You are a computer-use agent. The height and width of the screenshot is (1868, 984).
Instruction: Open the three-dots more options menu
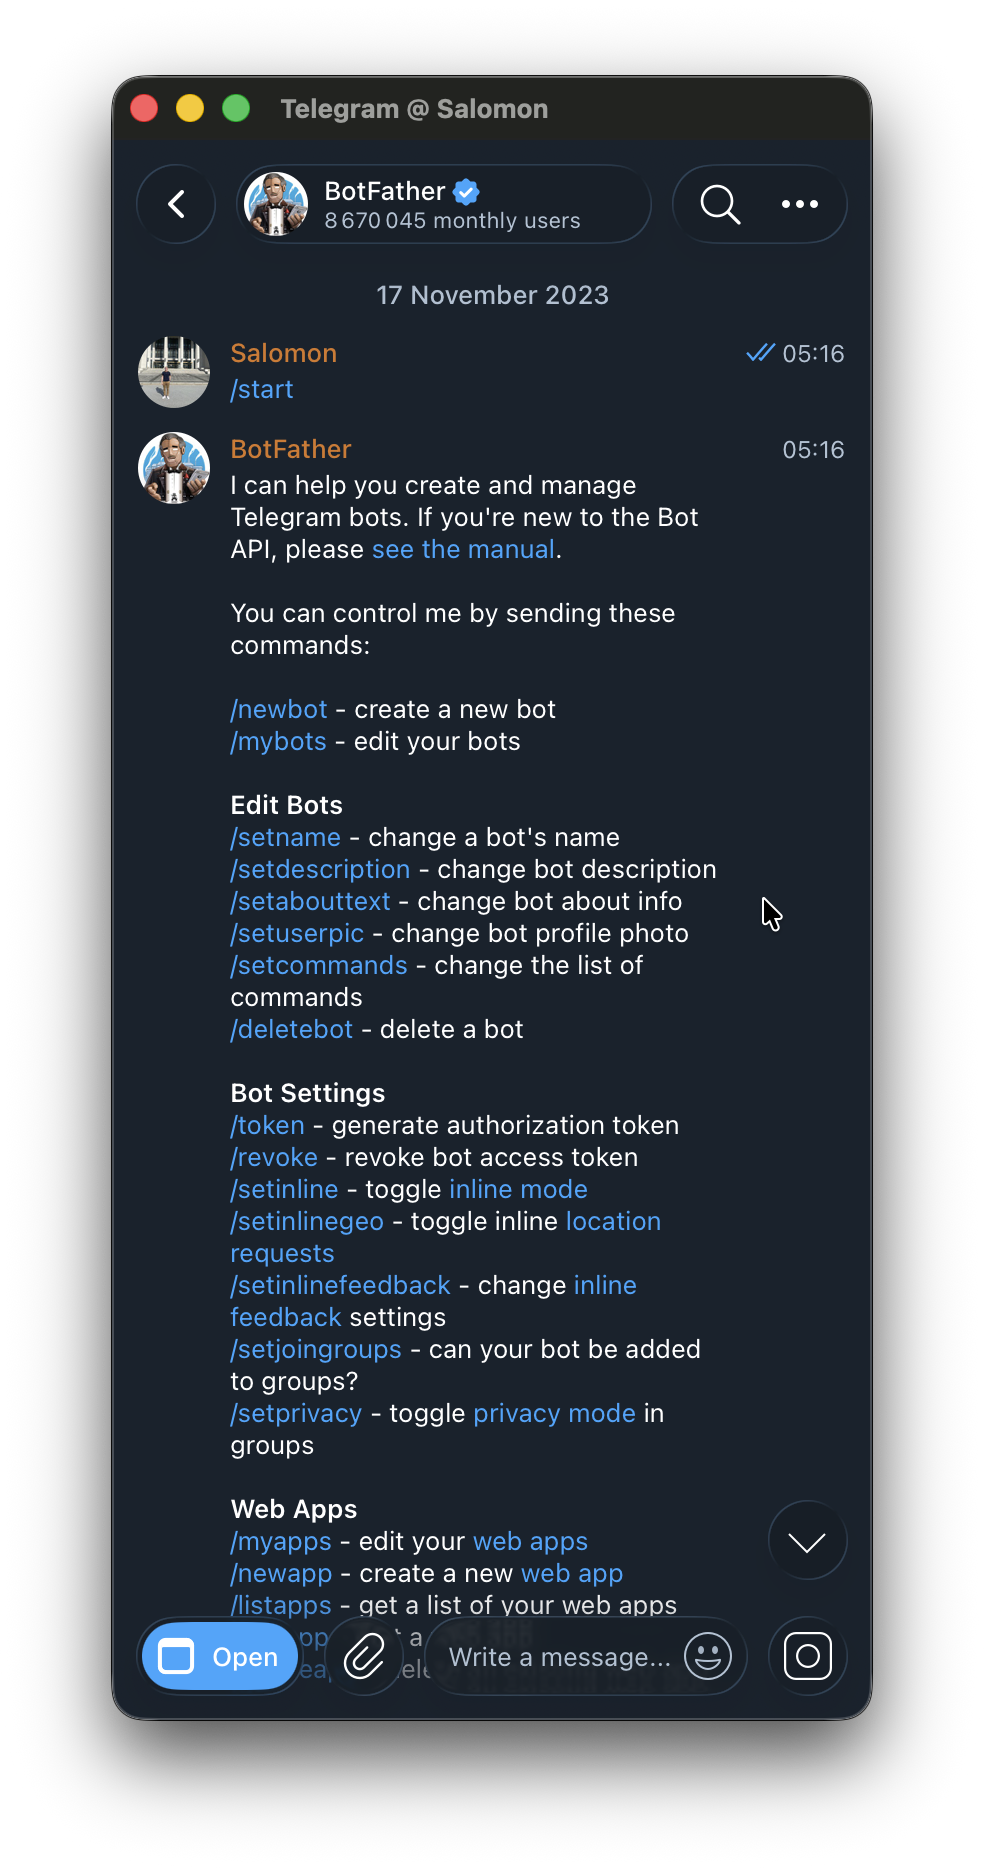coord(800,204)
